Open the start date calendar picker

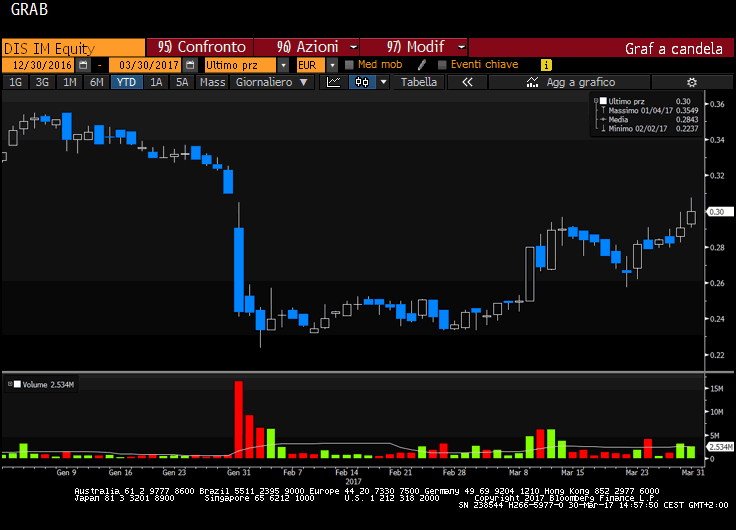coord(83,65)
